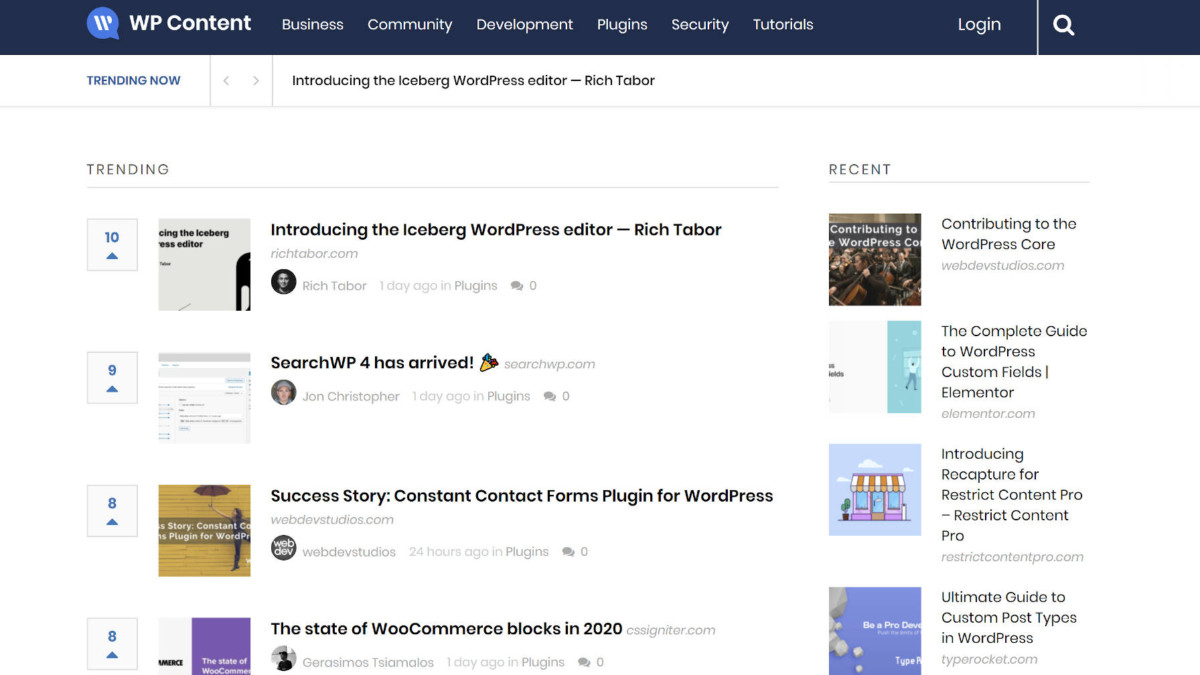Click the webdevstudios author avatar
The image size is (1200, 675).
(284, 548)
